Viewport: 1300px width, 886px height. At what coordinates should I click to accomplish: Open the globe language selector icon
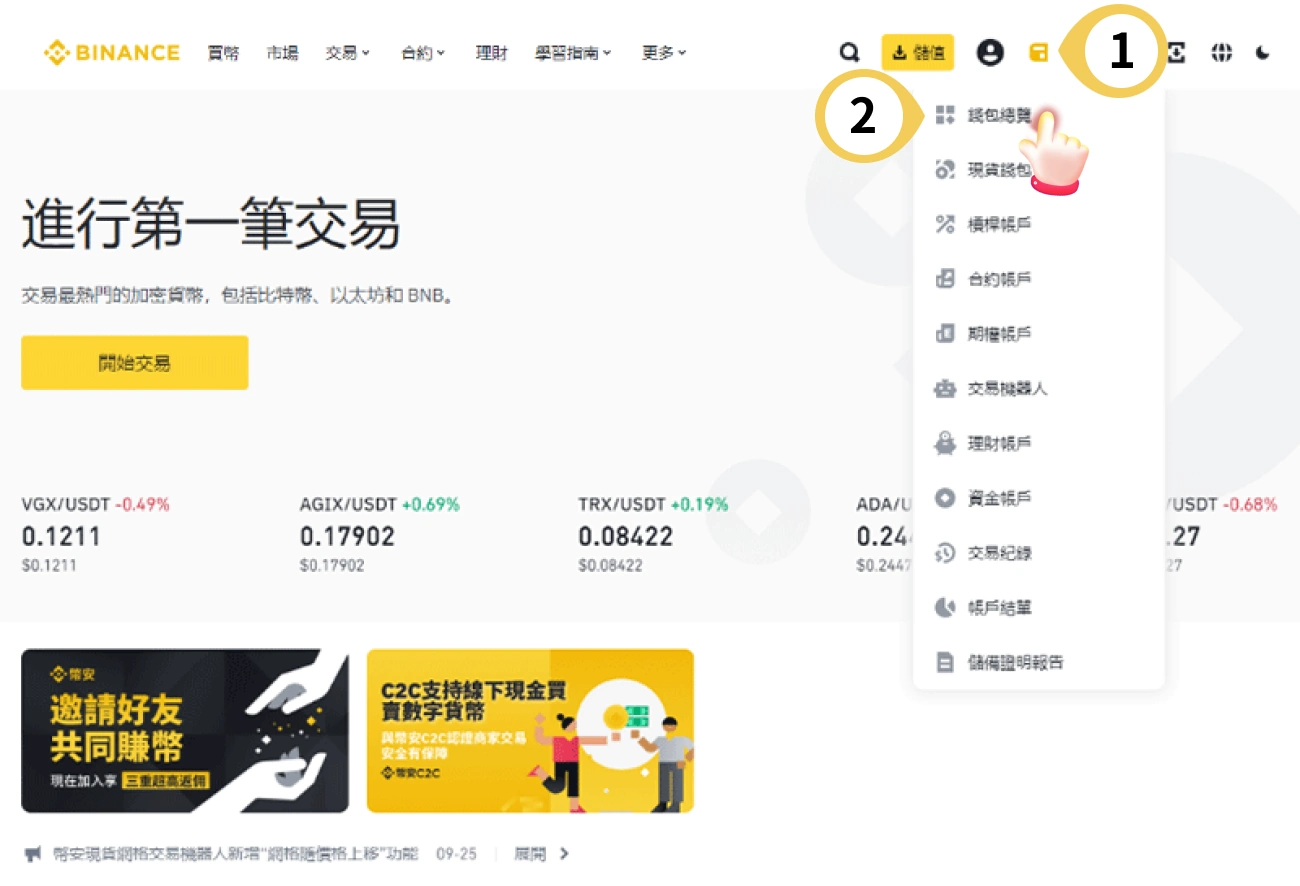[1222, 53]
